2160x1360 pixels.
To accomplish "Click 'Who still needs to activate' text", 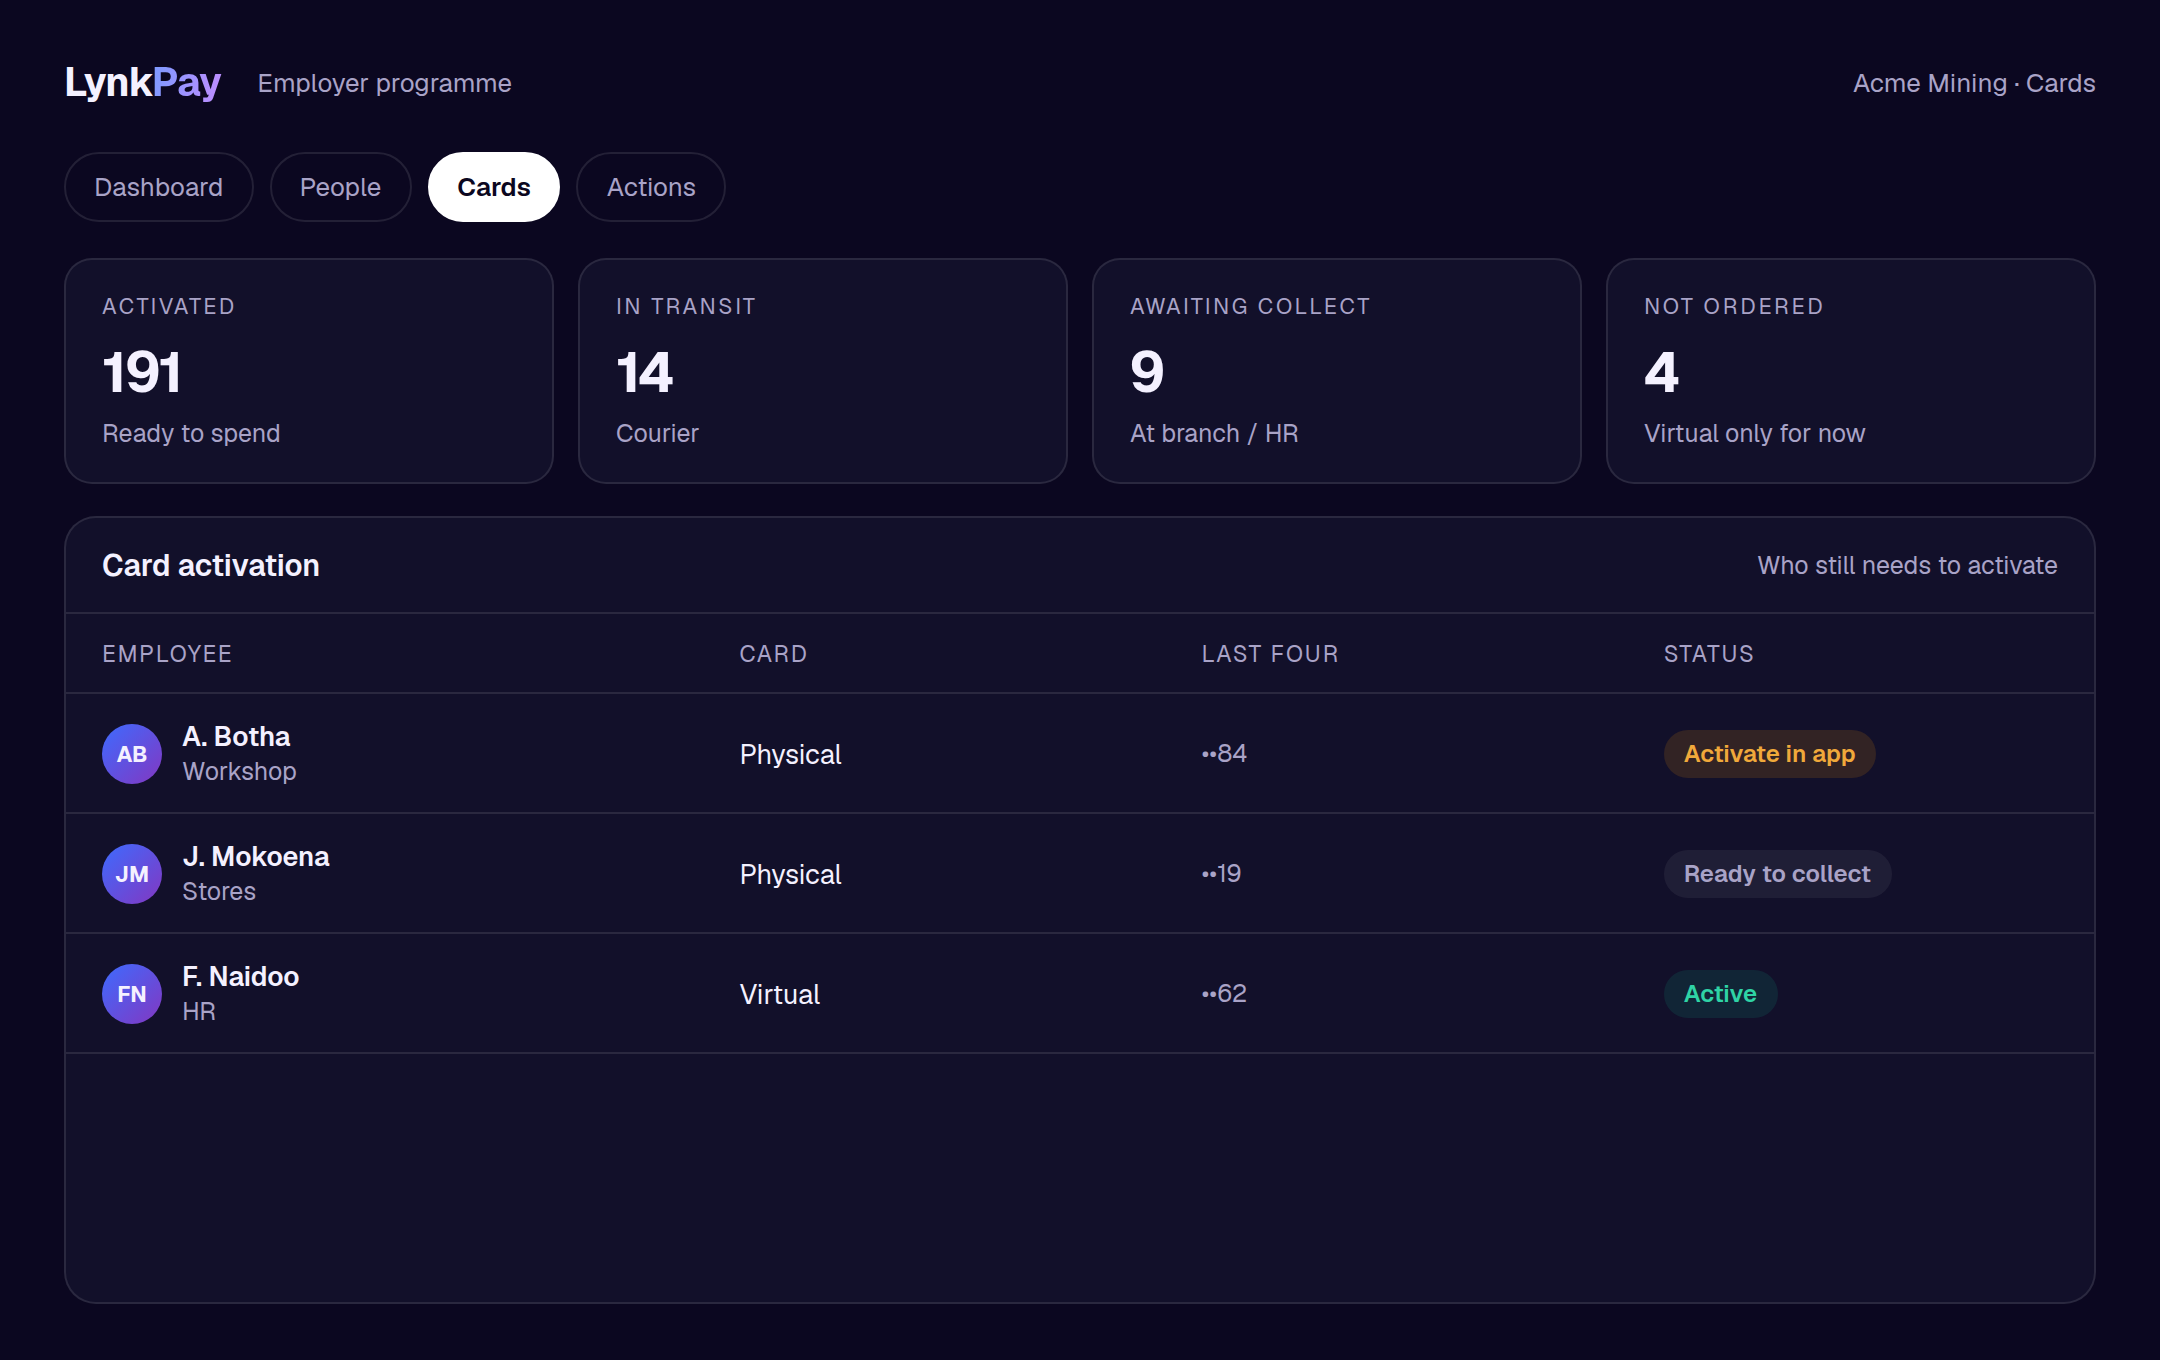I will point(1907,566).
